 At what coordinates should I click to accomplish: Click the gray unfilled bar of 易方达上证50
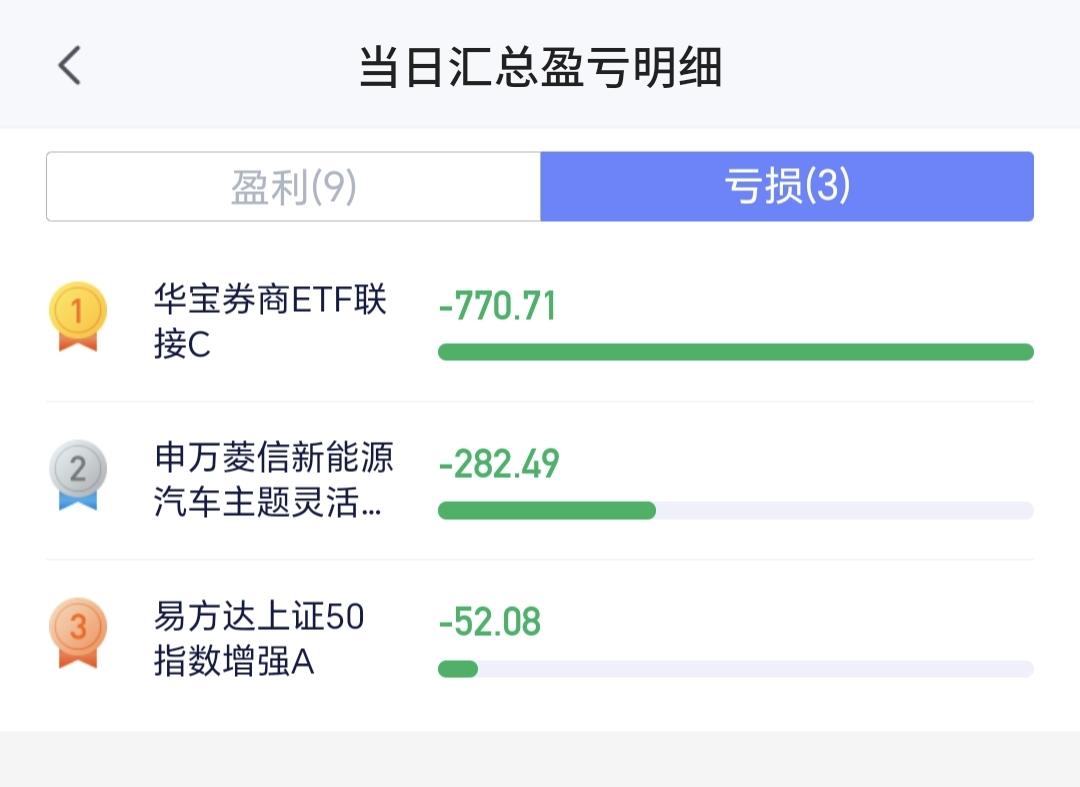coord(756,669)
